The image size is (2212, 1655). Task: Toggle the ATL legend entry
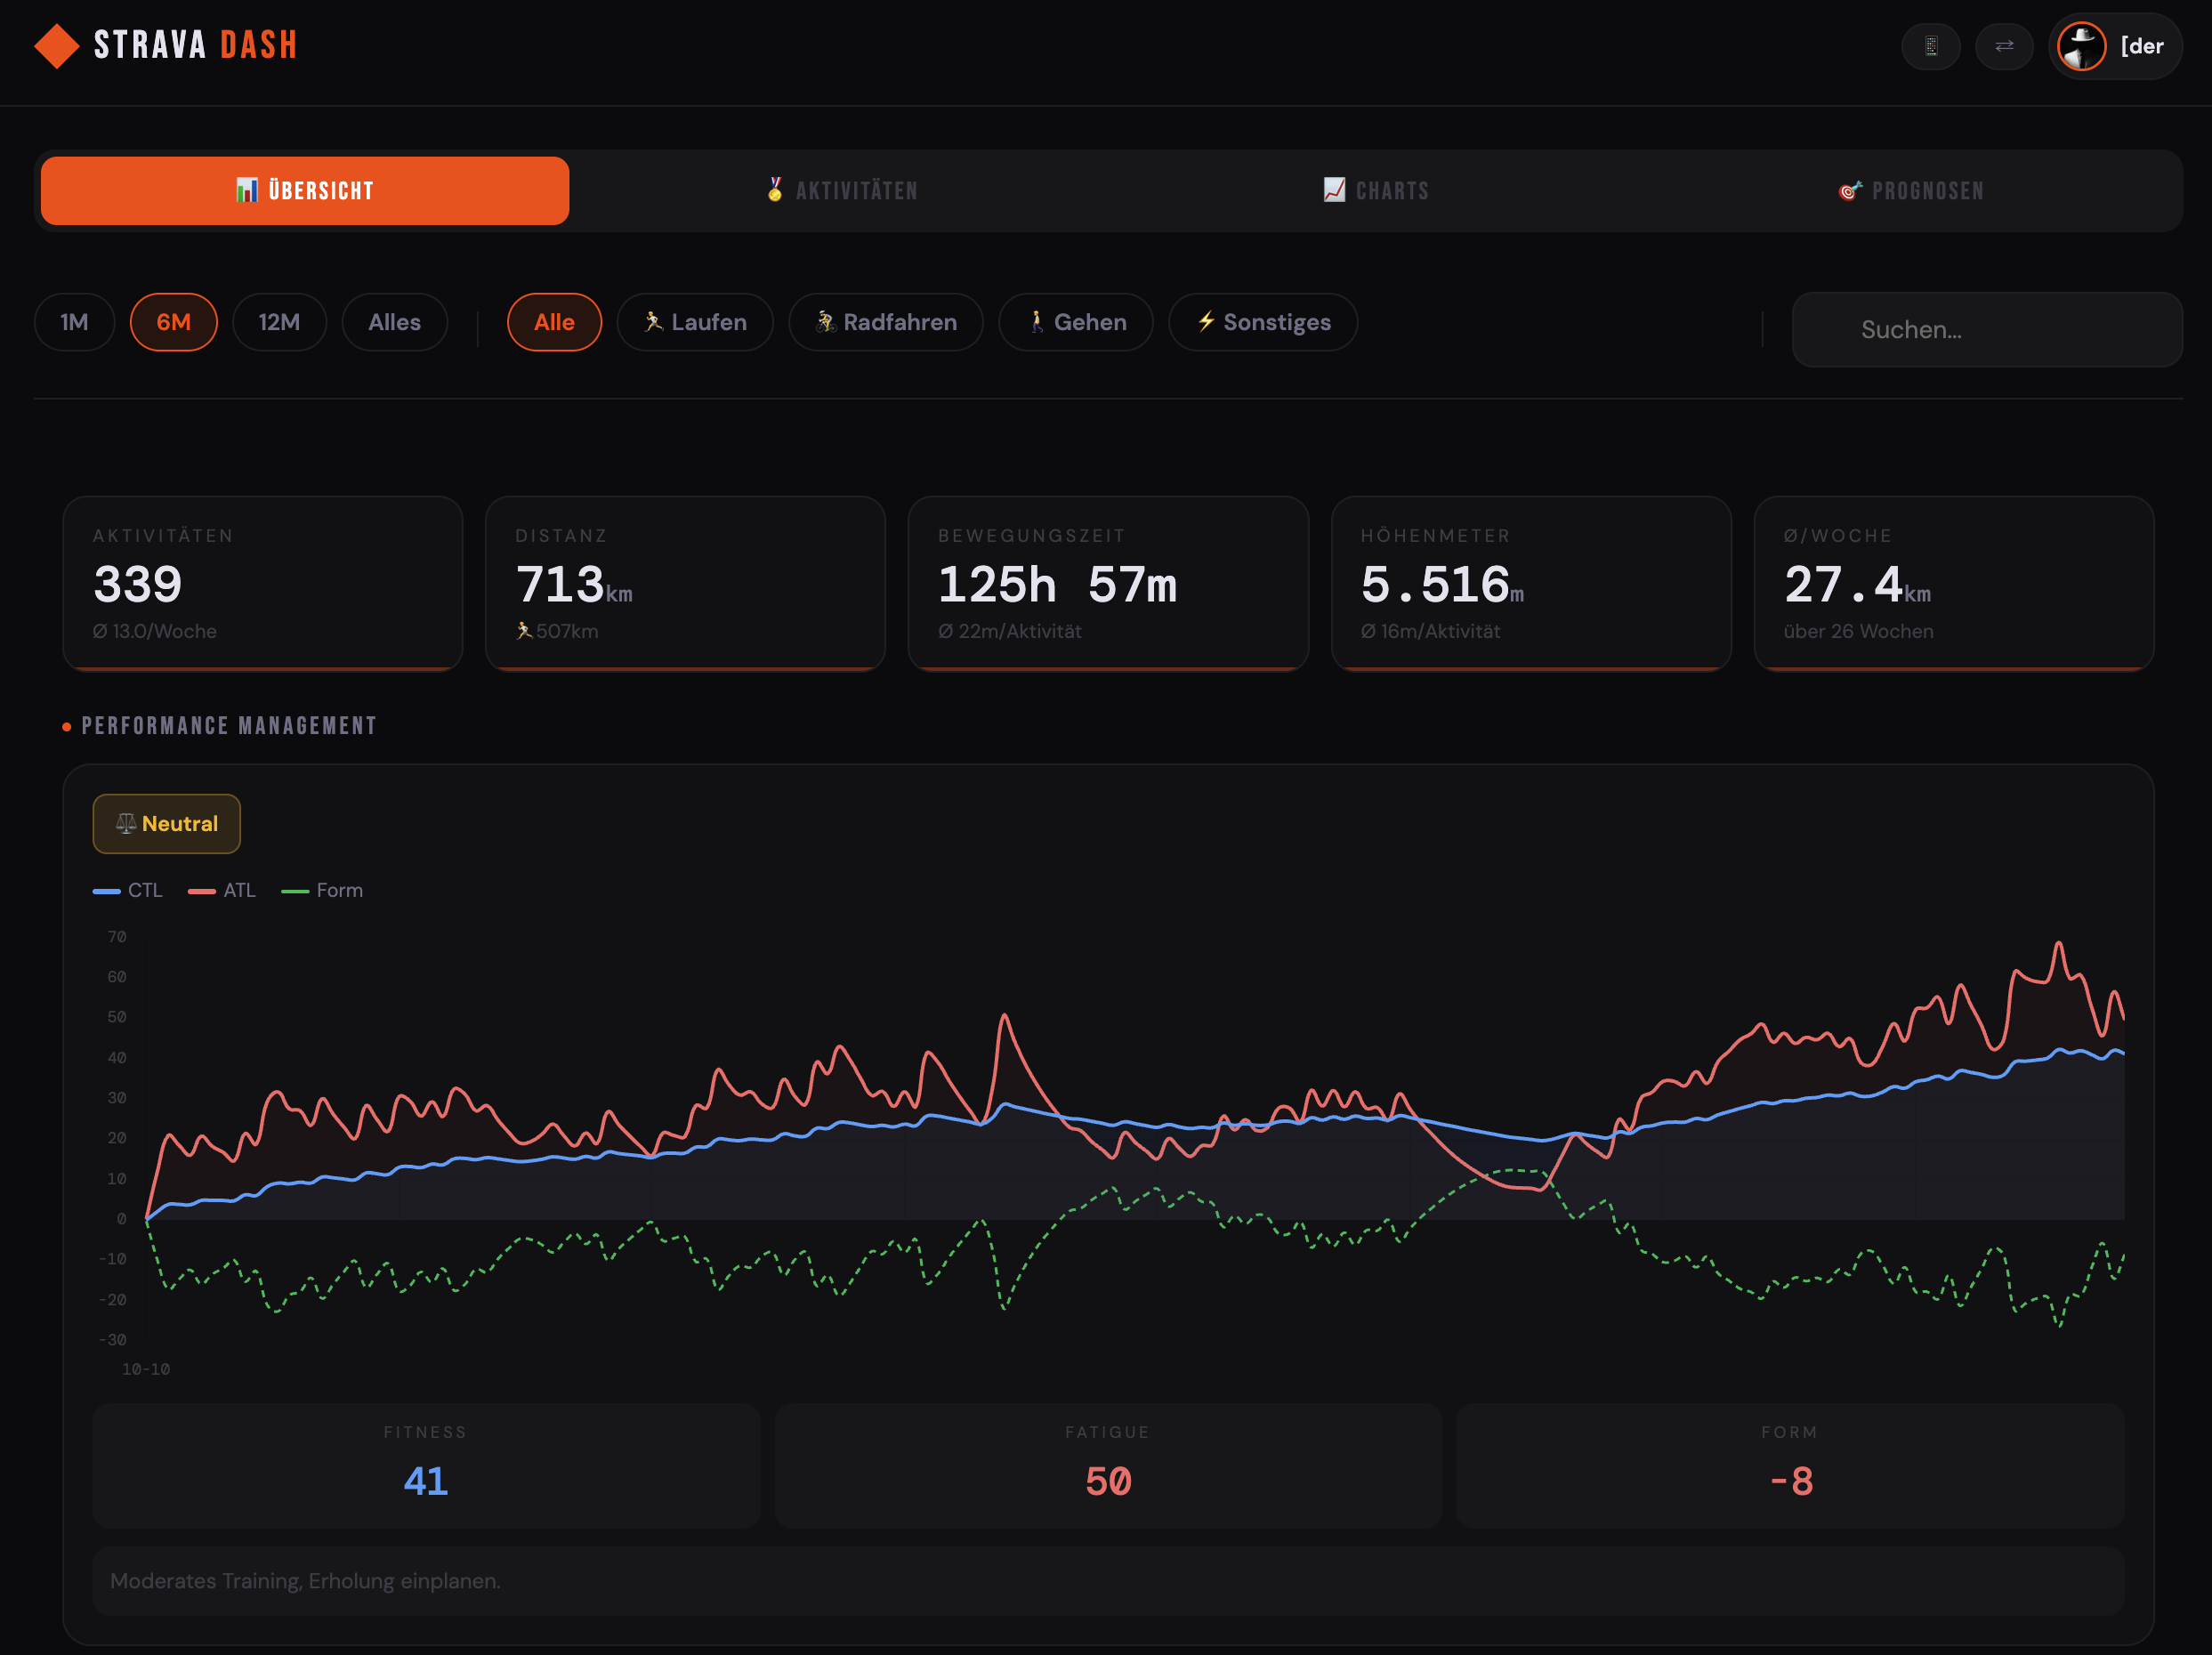point(222,890)
